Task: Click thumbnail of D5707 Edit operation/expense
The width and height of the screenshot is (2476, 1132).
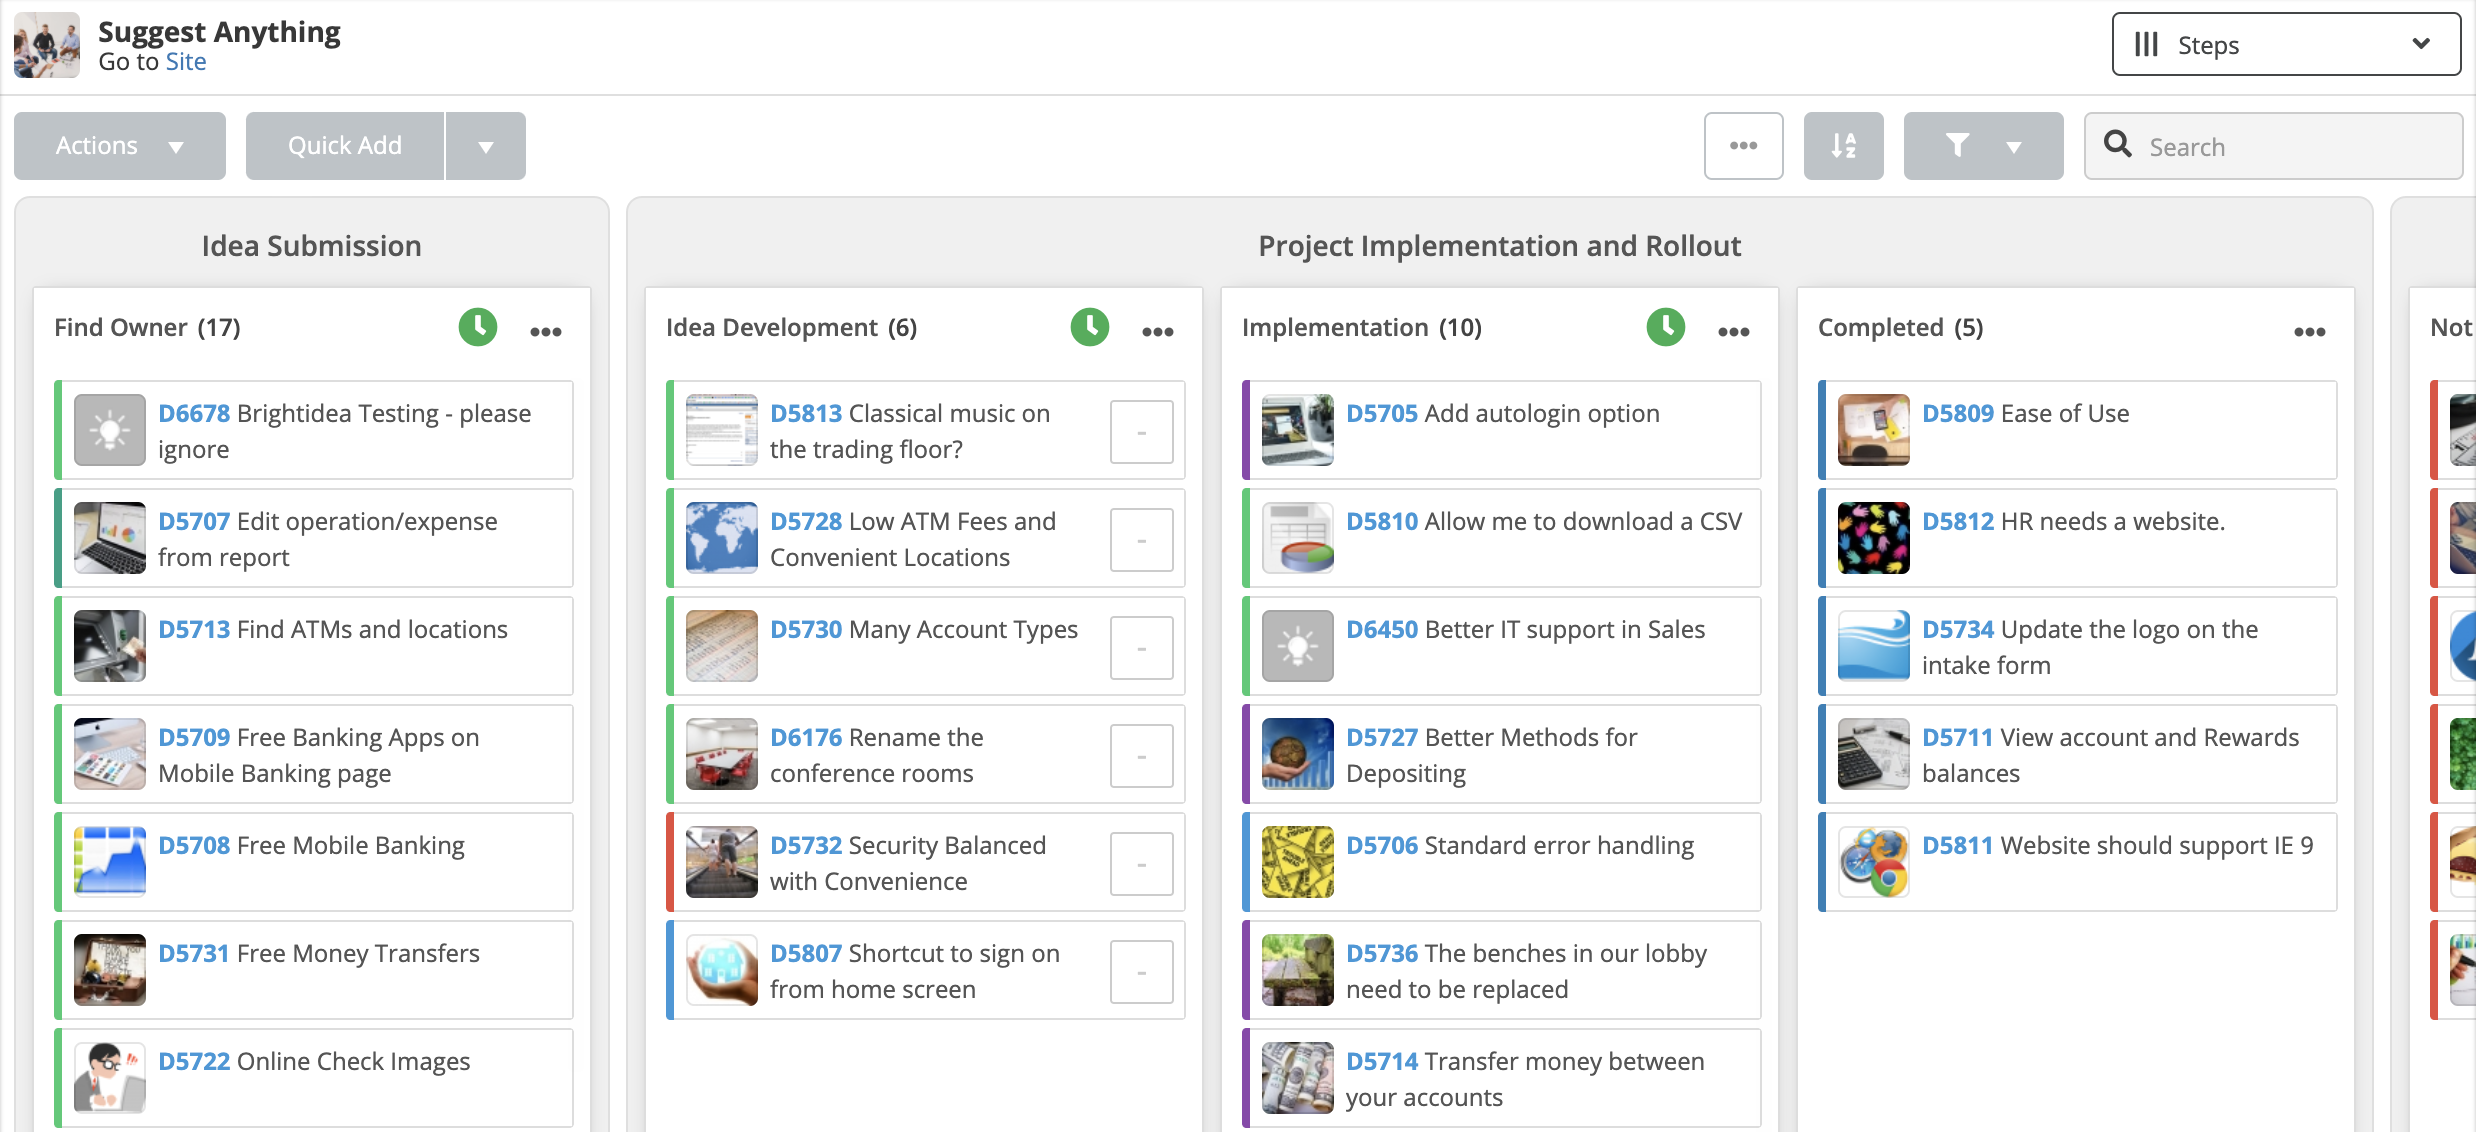Action: 110,538
